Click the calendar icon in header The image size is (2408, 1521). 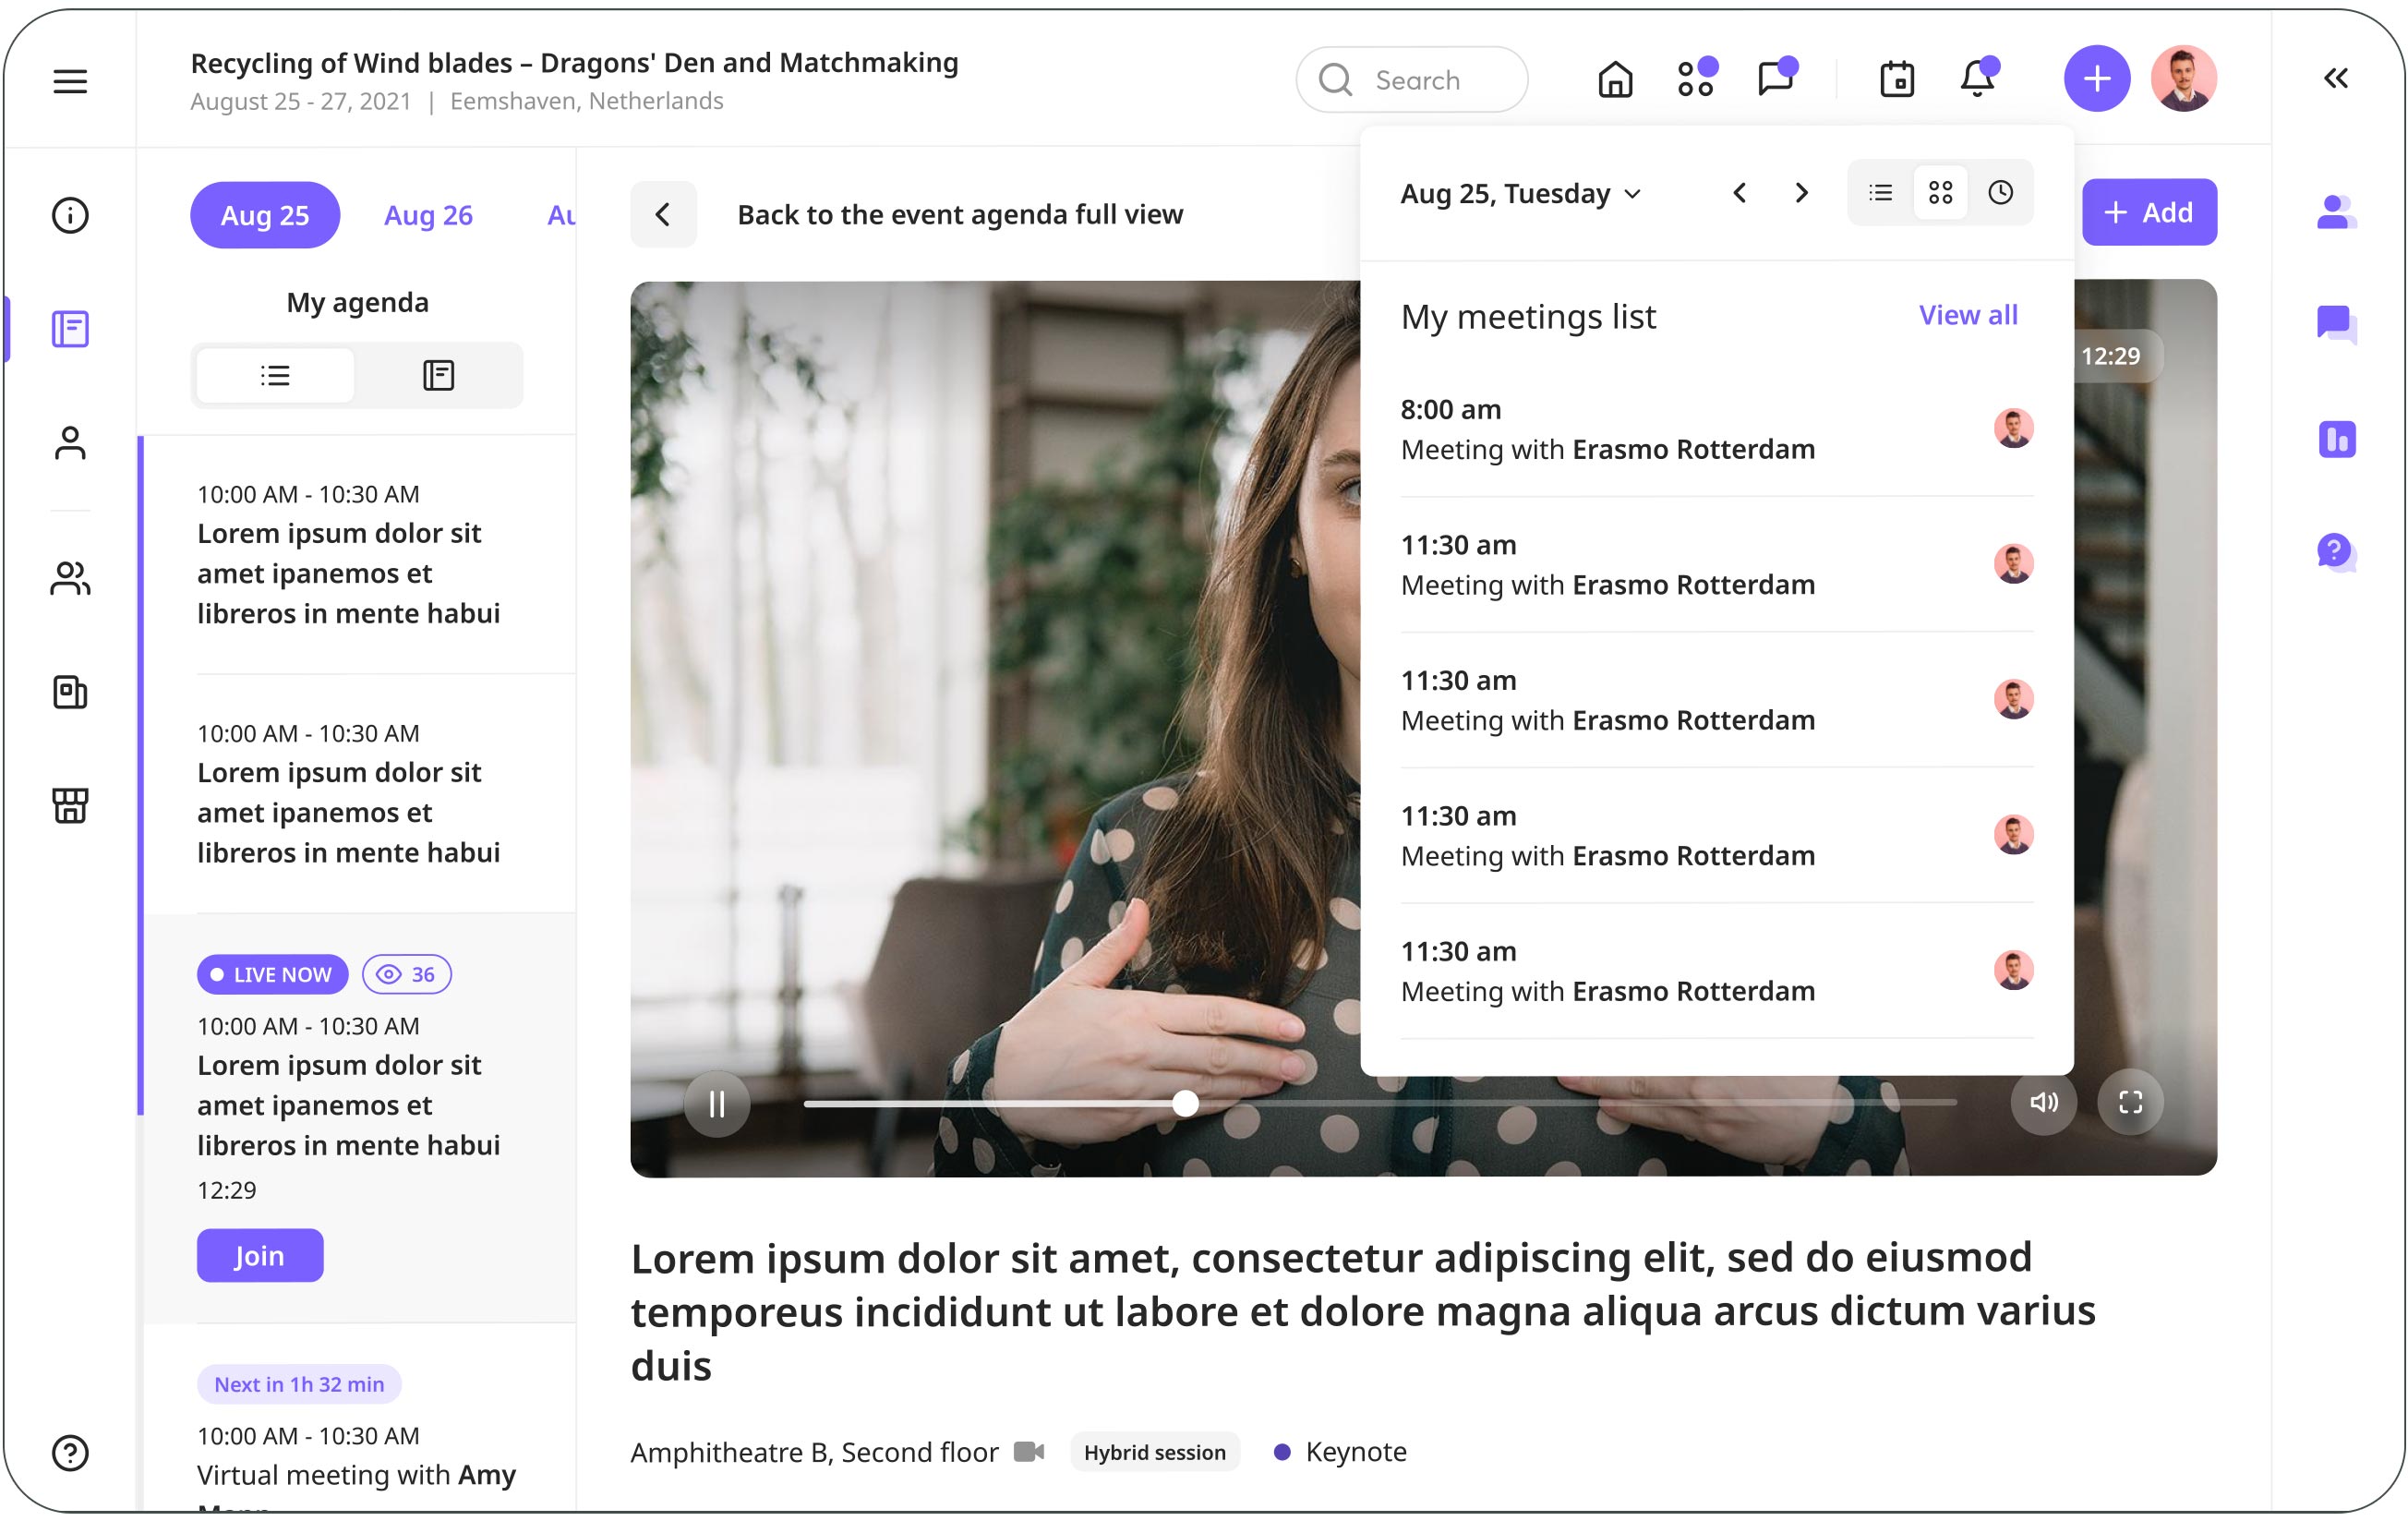point(1897,79)
